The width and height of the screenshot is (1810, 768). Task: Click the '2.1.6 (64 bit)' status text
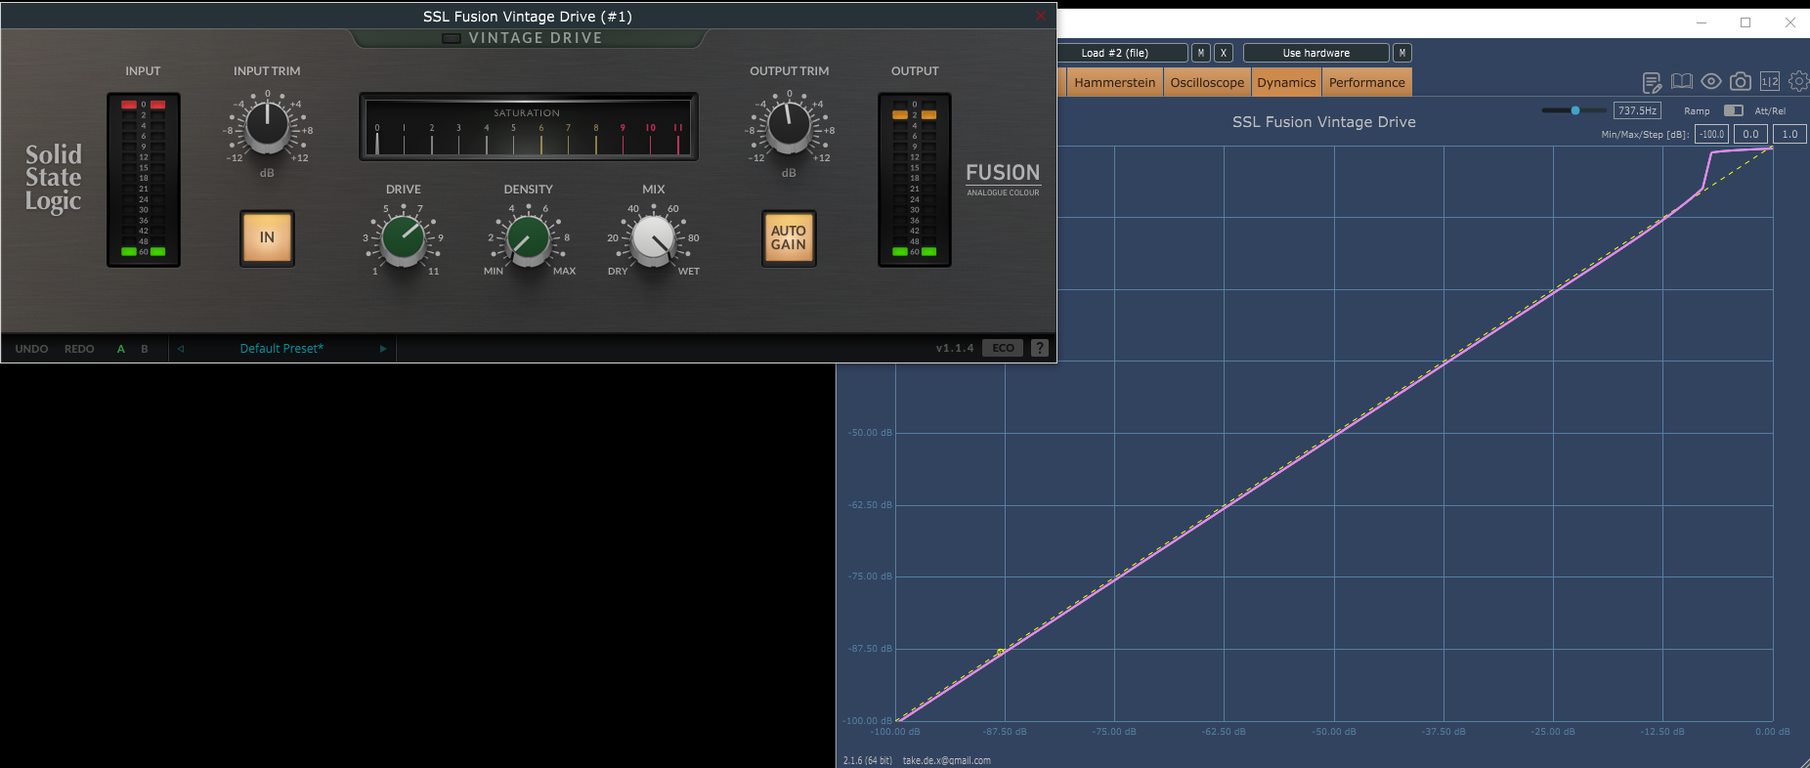(867, 760)
